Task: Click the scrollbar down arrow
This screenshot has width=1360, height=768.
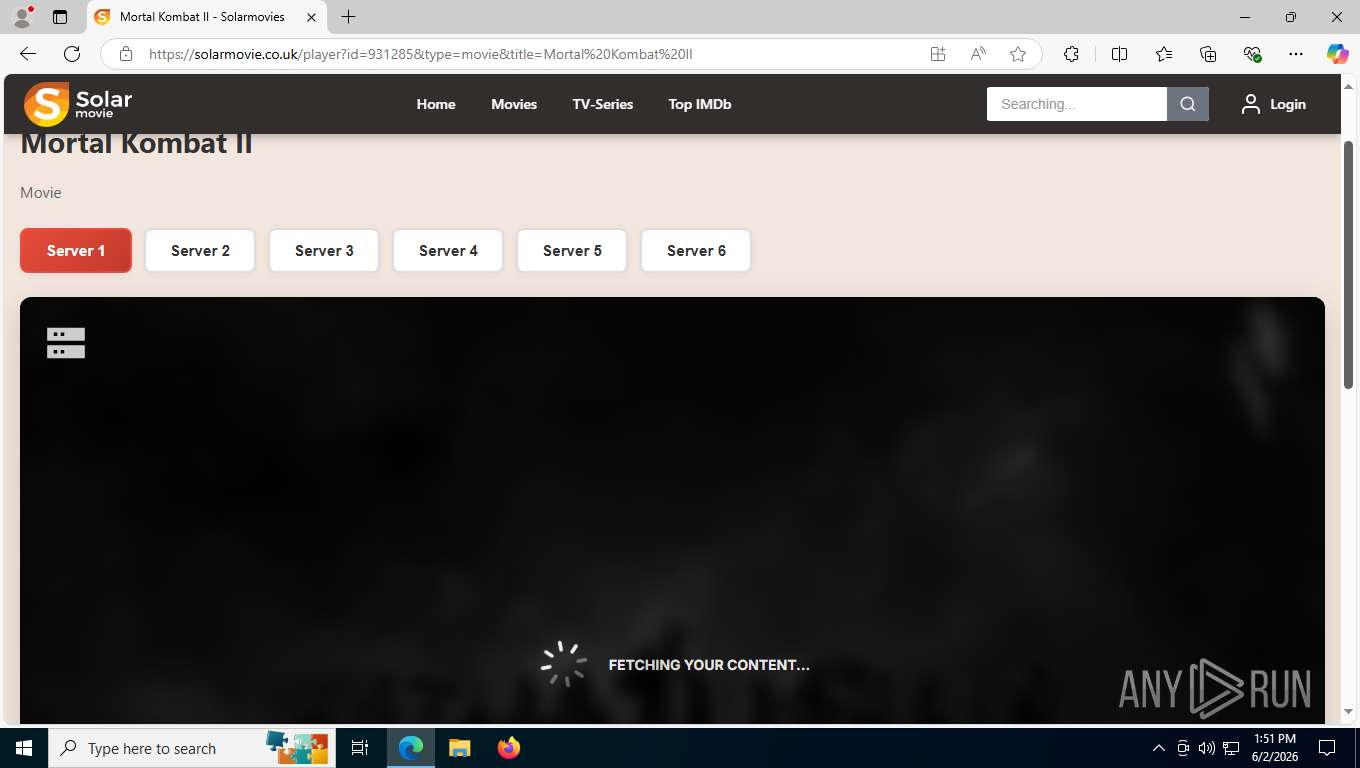Action: [x=1348, y=711]
